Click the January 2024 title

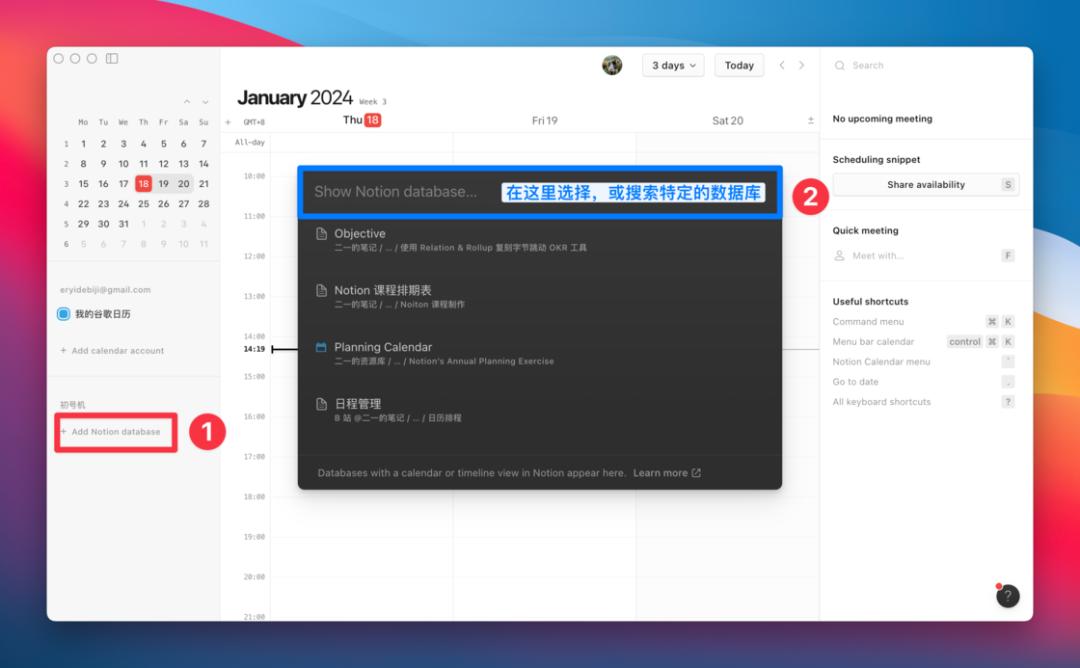pyautogui.click(x=295, y=98)
